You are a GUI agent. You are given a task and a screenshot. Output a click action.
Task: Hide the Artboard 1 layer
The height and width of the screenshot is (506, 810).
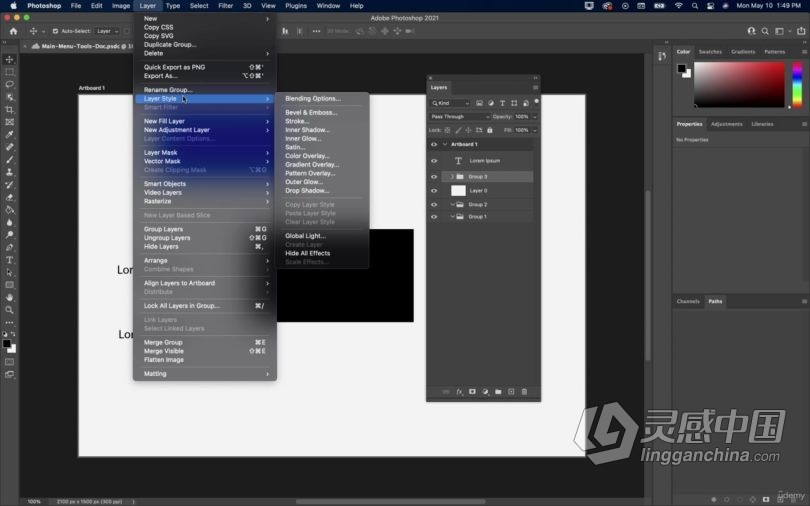click(434, 145)
